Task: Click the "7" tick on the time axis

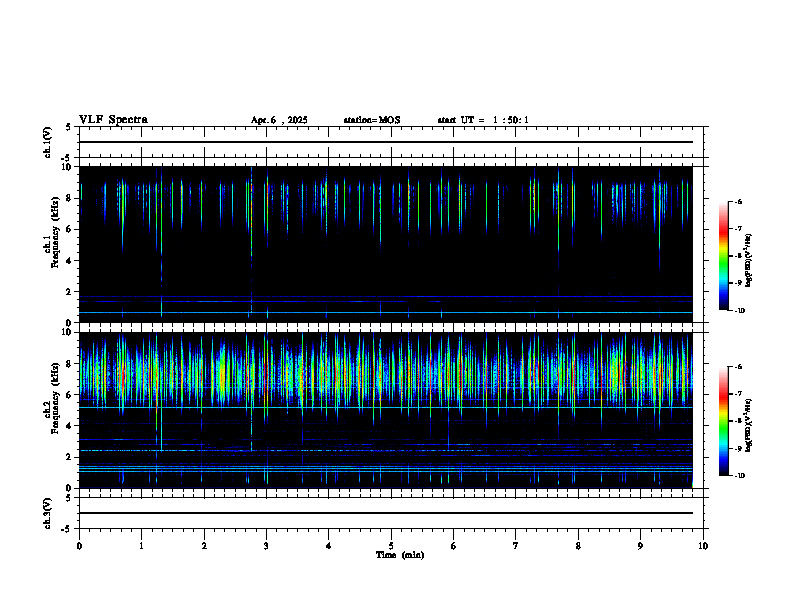Action: coord(516,546)
